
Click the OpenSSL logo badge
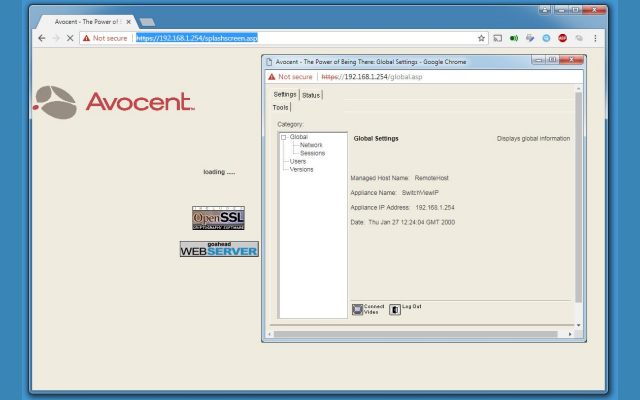[x=218, y=218]
